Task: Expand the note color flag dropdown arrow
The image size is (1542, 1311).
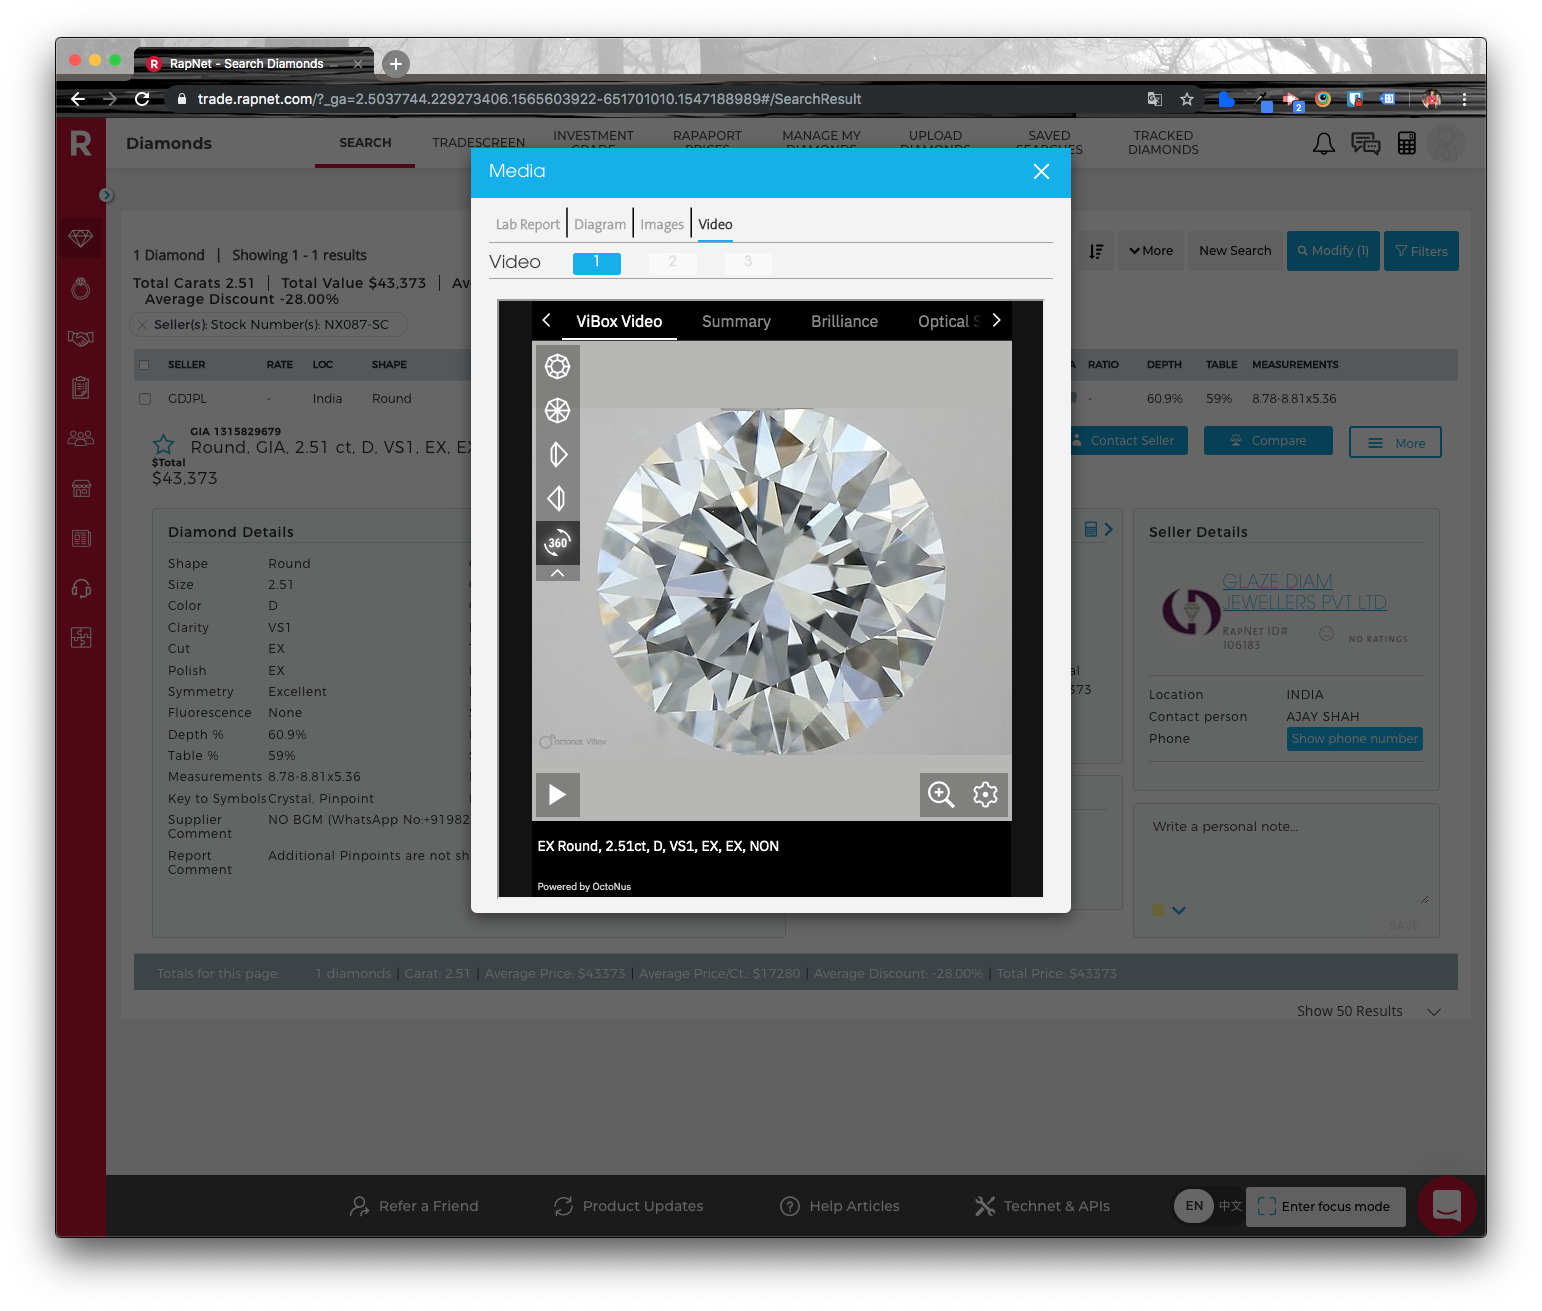Action: point(1179,910)
